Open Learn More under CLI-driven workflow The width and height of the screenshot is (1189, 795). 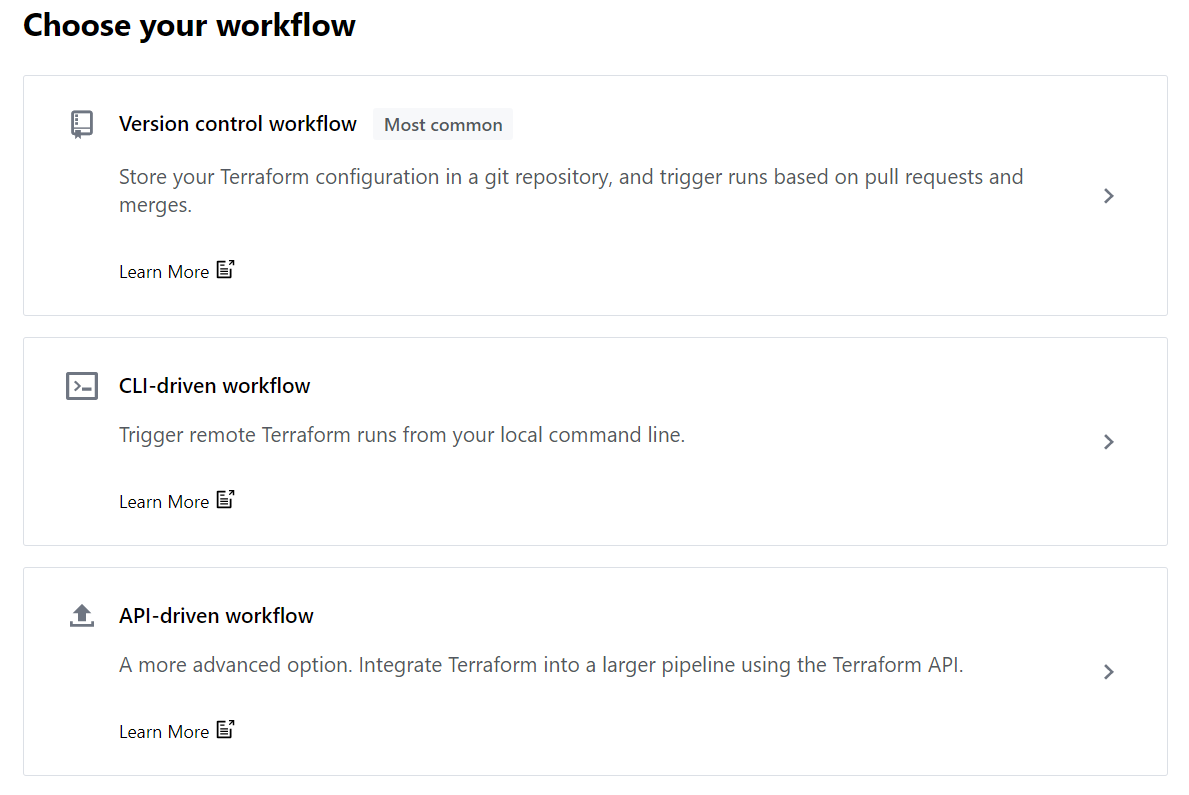click(164, 502)
